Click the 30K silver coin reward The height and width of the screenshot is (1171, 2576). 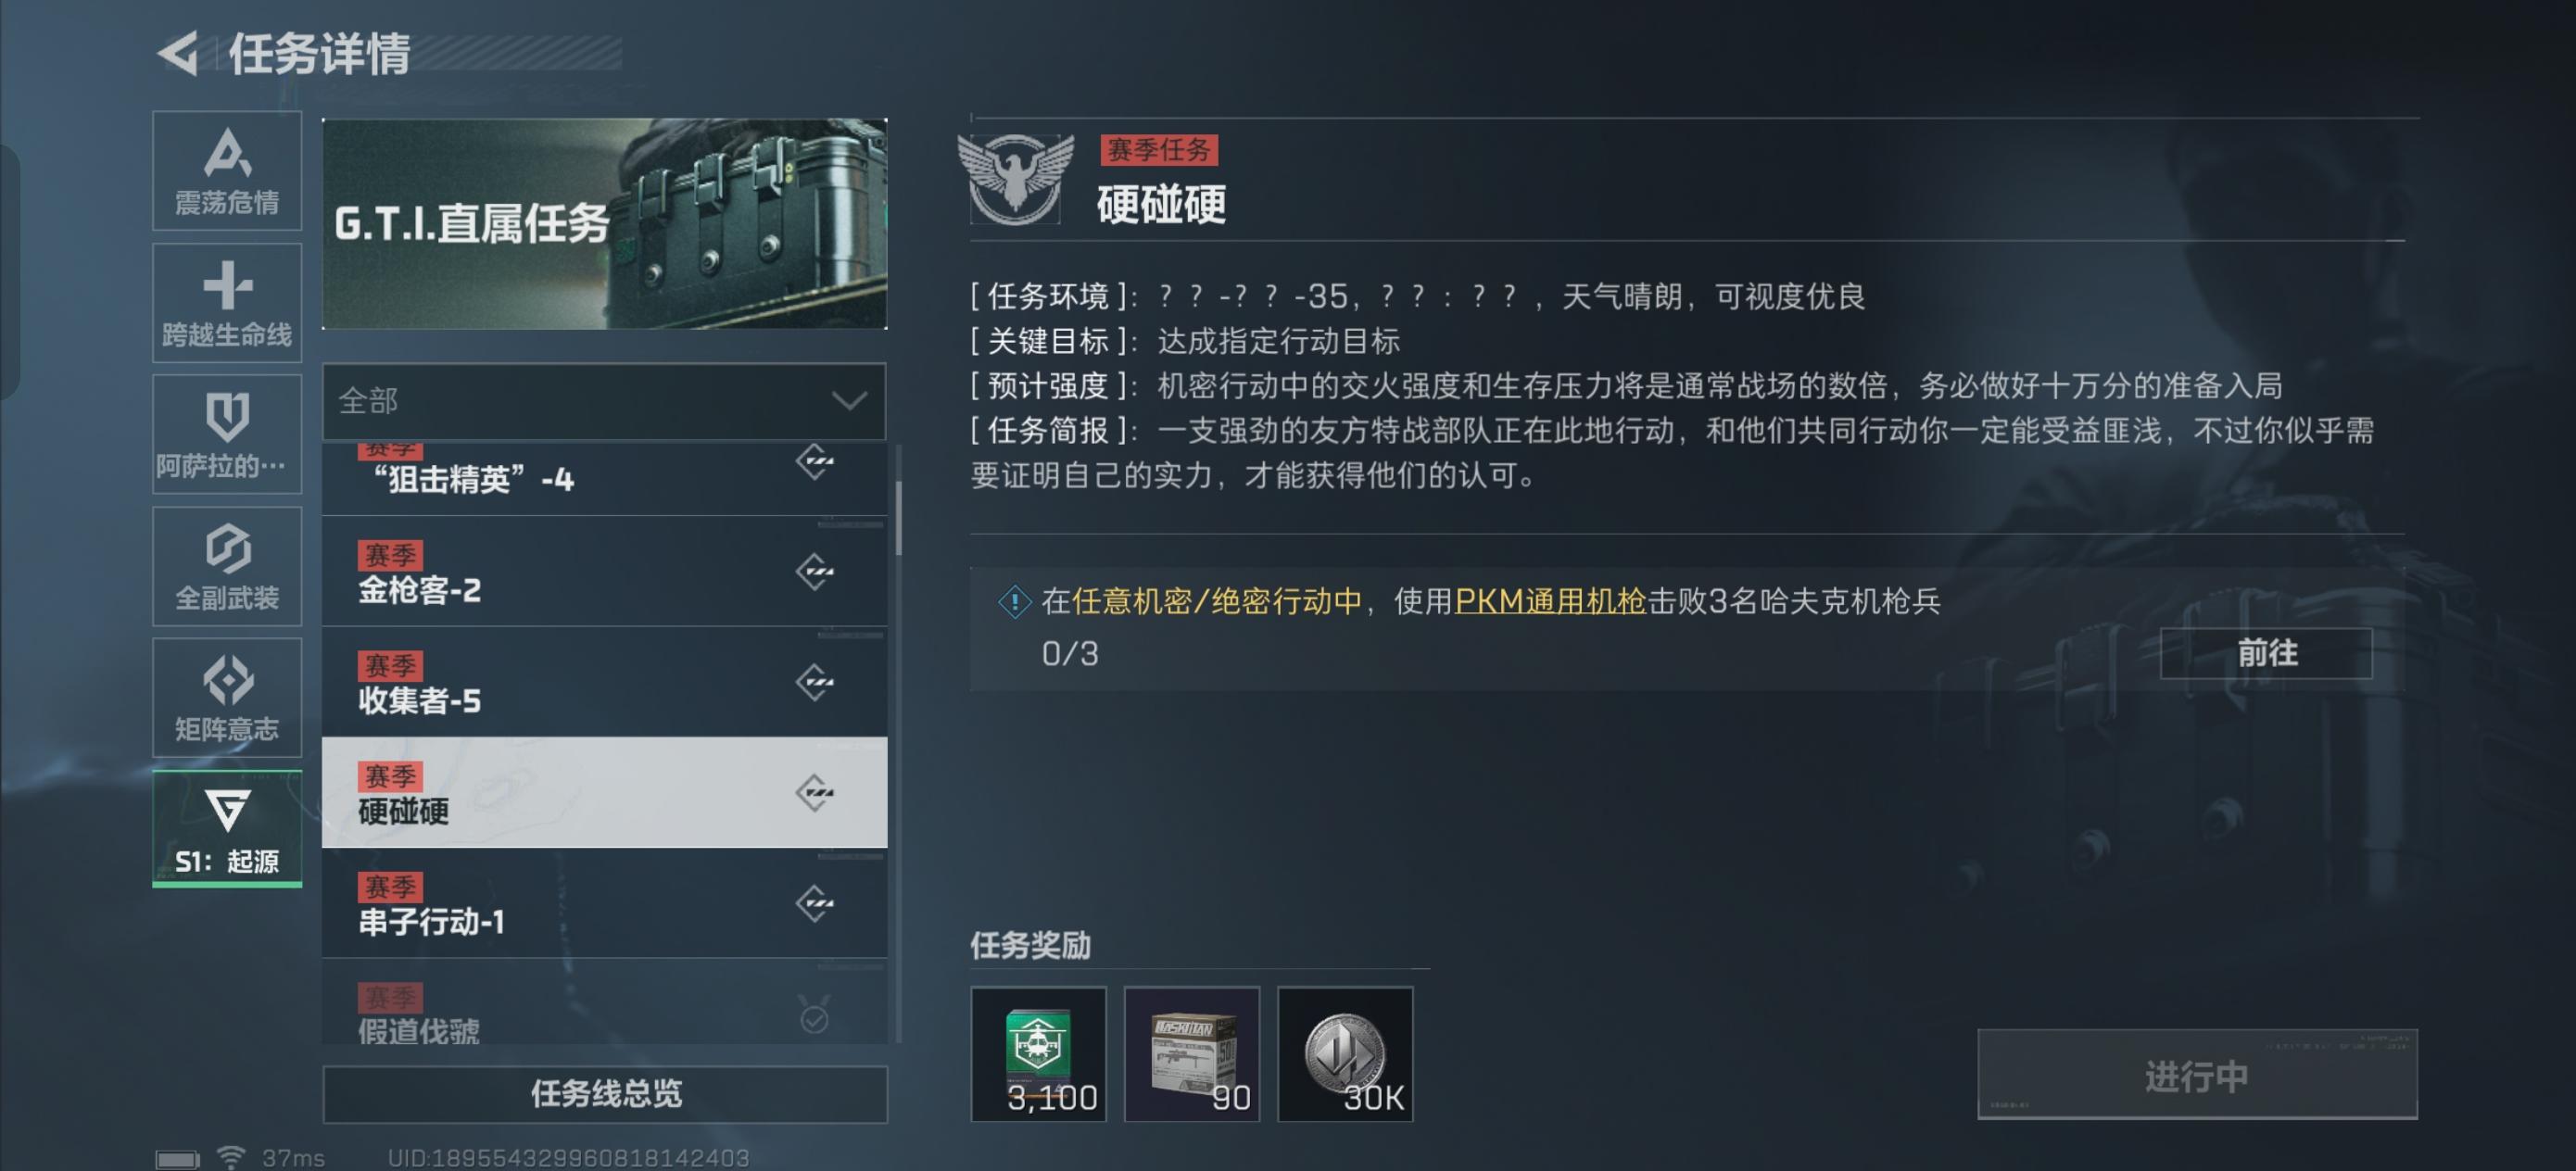pos(1345,1054)
